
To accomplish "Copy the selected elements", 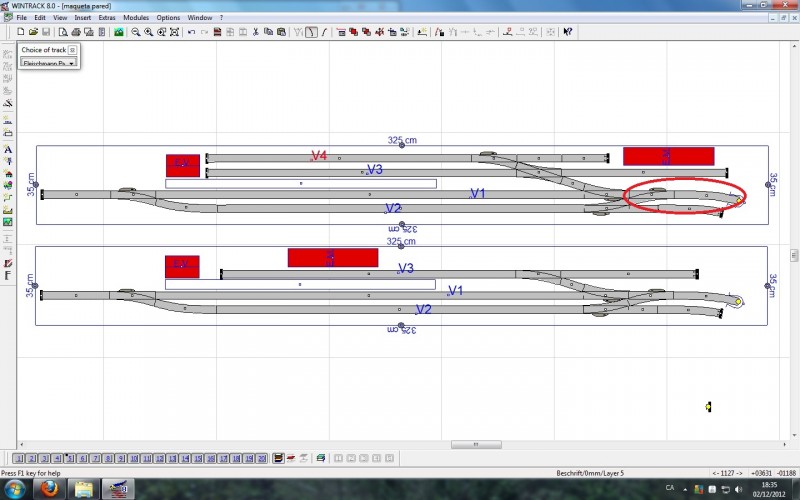I will [x=268, y=32].
